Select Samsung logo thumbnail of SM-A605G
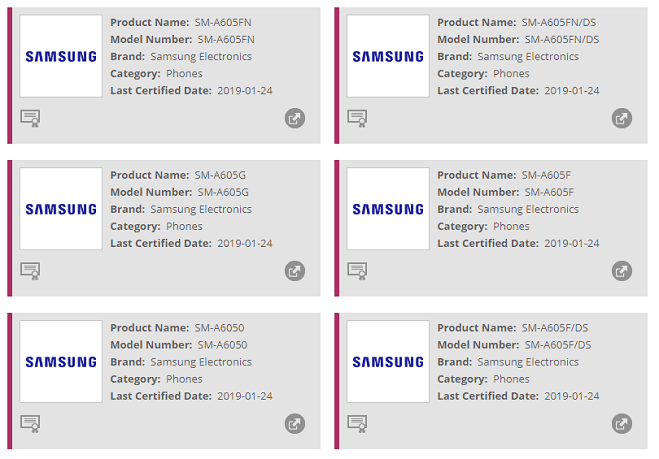The height and width of the screenshot is (459, 659). pos(61,209)
